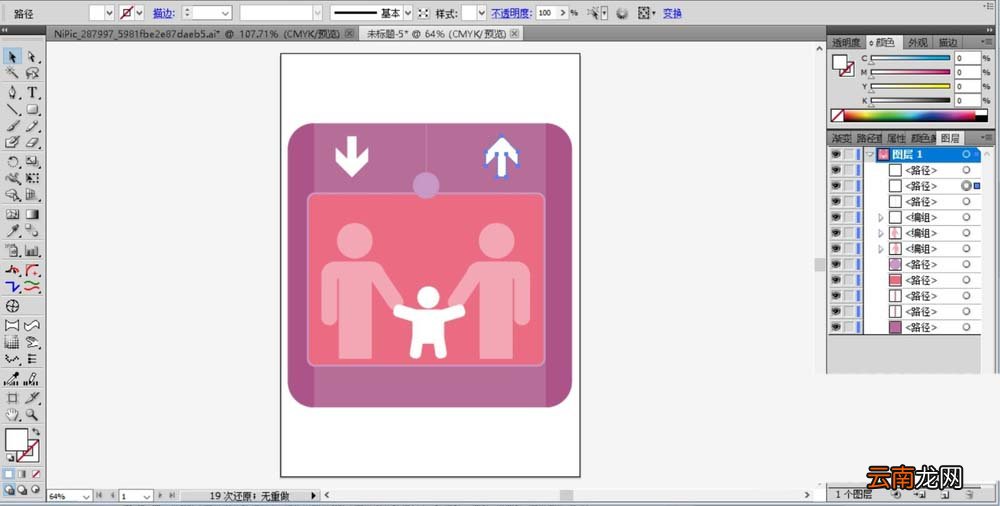
Task: Select the Type tool
Action: tap(32, 93)
